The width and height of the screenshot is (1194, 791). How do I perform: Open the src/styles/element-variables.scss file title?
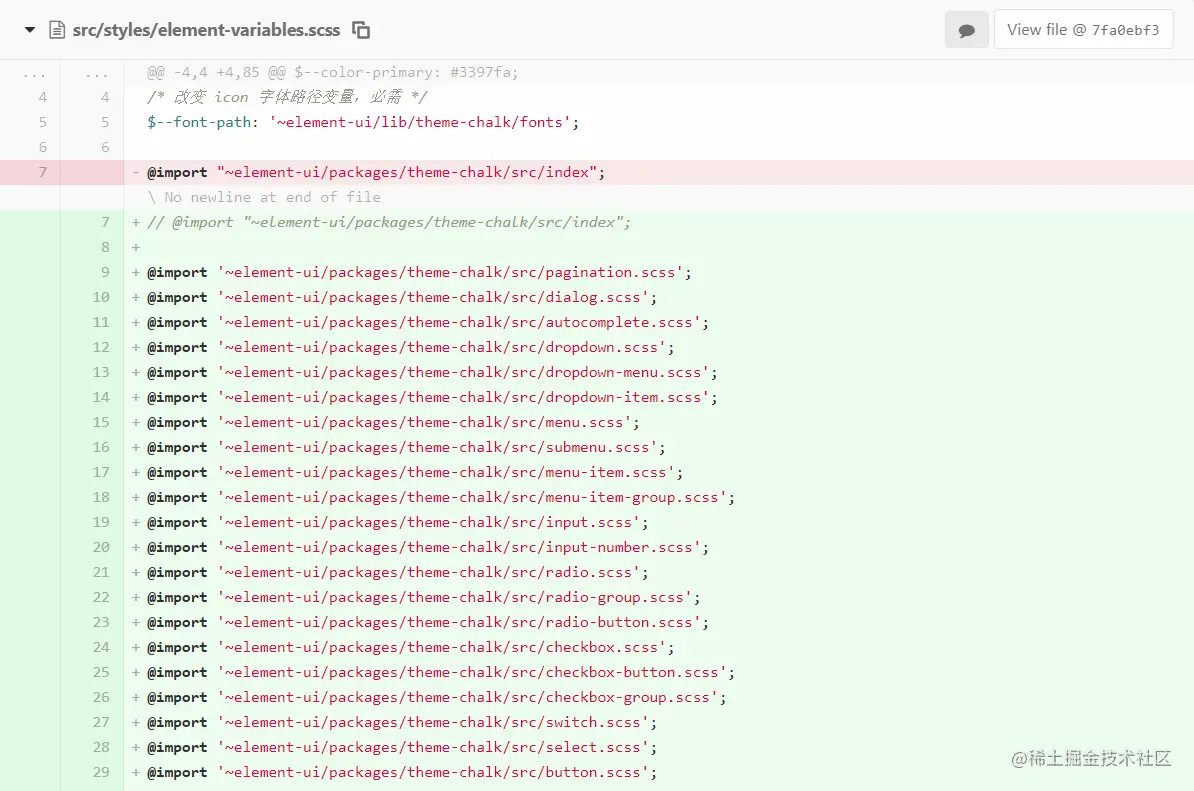(206, 30)
